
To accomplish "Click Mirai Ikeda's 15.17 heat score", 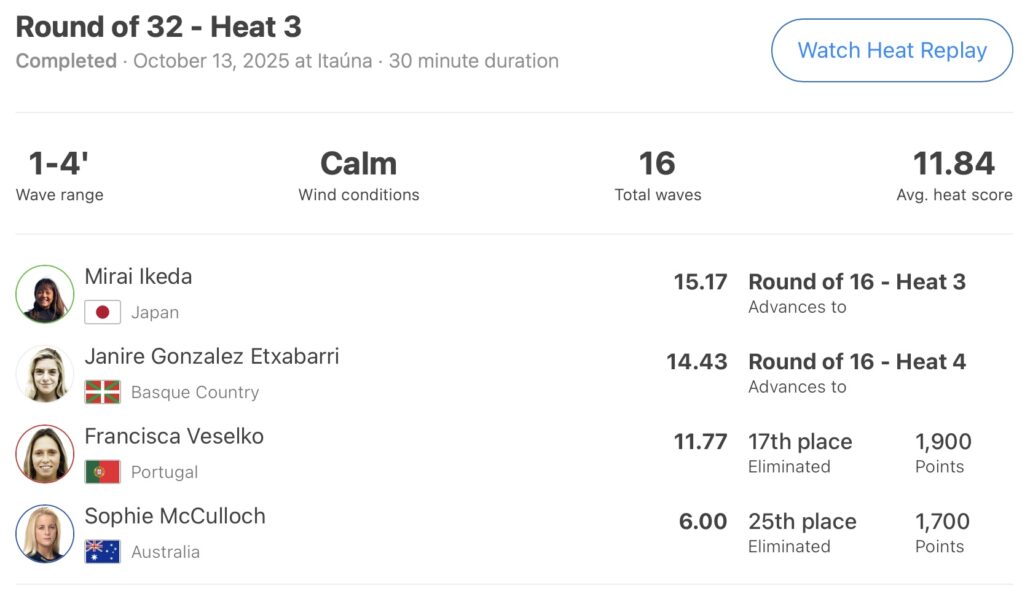I will point(700,282).
